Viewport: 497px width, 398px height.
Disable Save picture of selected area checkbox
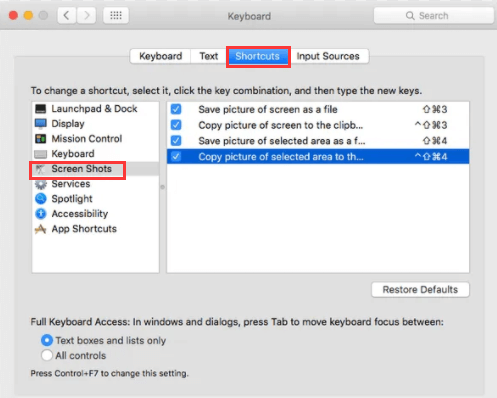click(x=176, y=141)
